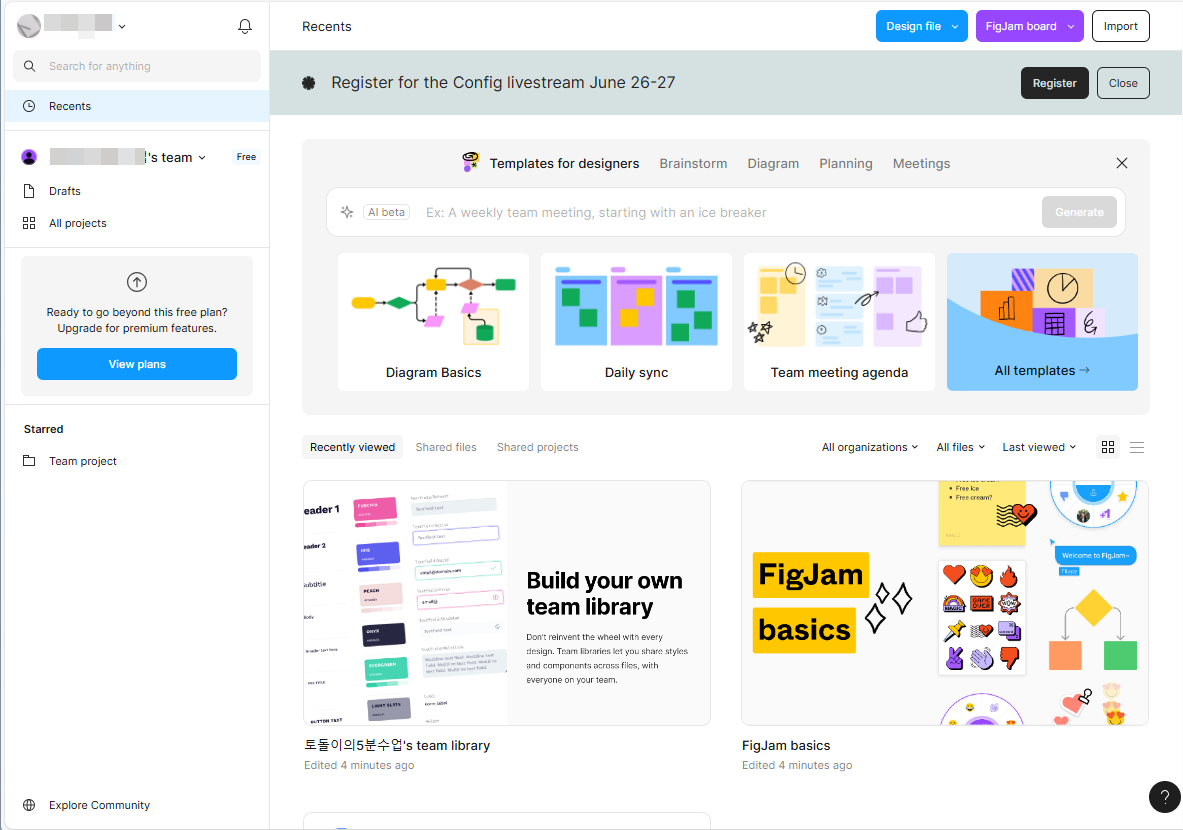This screenshot has height=830, width=1183.
Task: Create a new FigJam board
Action: 1020,26
